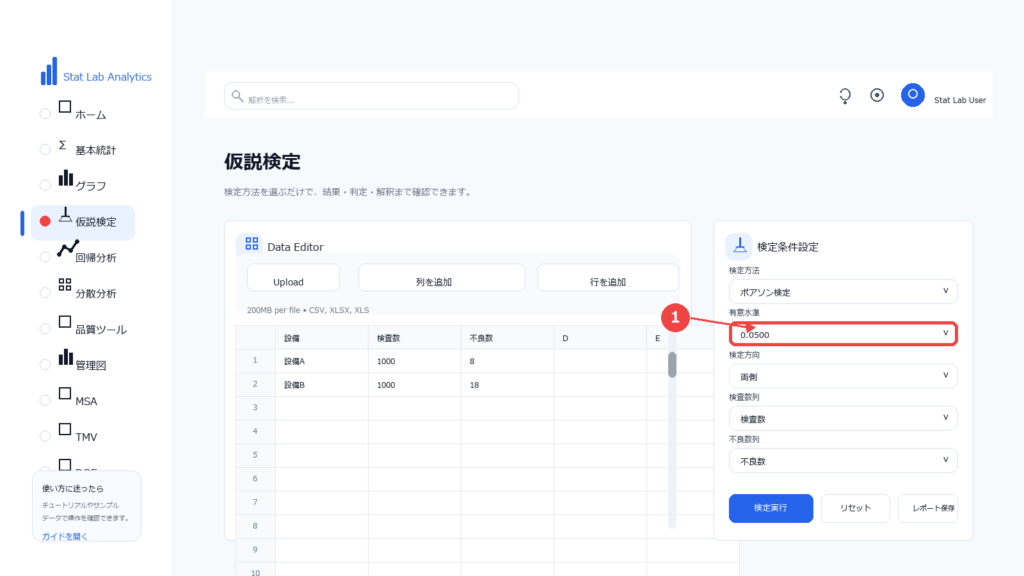This screenshot has height=576, width=1024.
Task: Select the red 仮説検定 radio button
Action: 45,221
